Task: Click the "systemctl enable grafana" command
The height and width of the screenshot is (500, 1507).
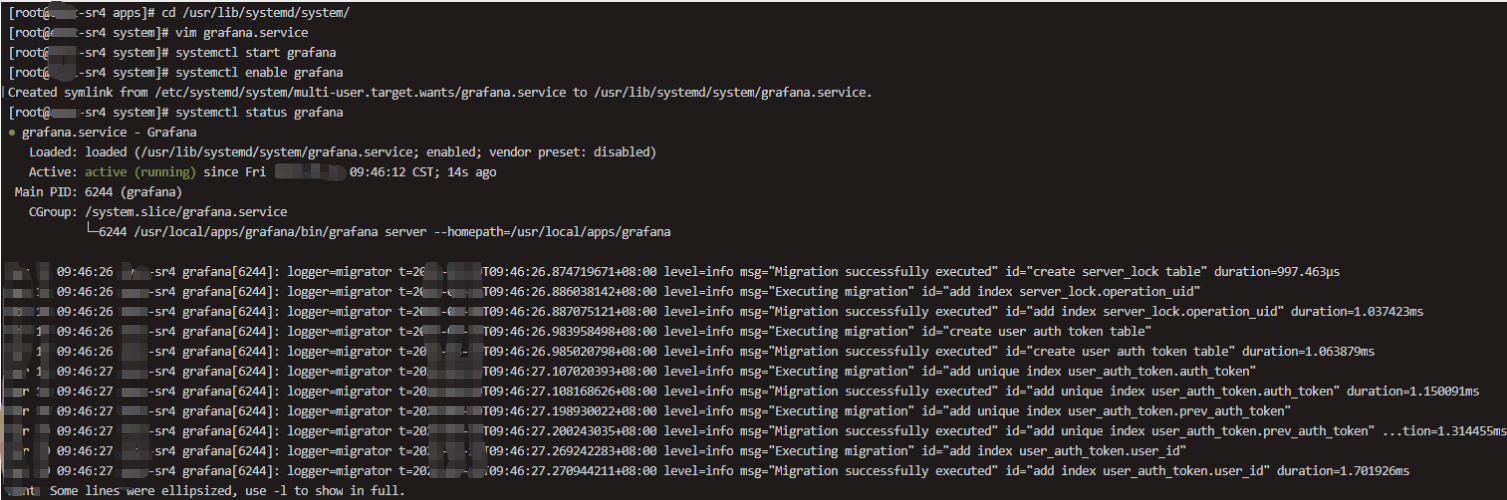Action: [x=259, y=72]
